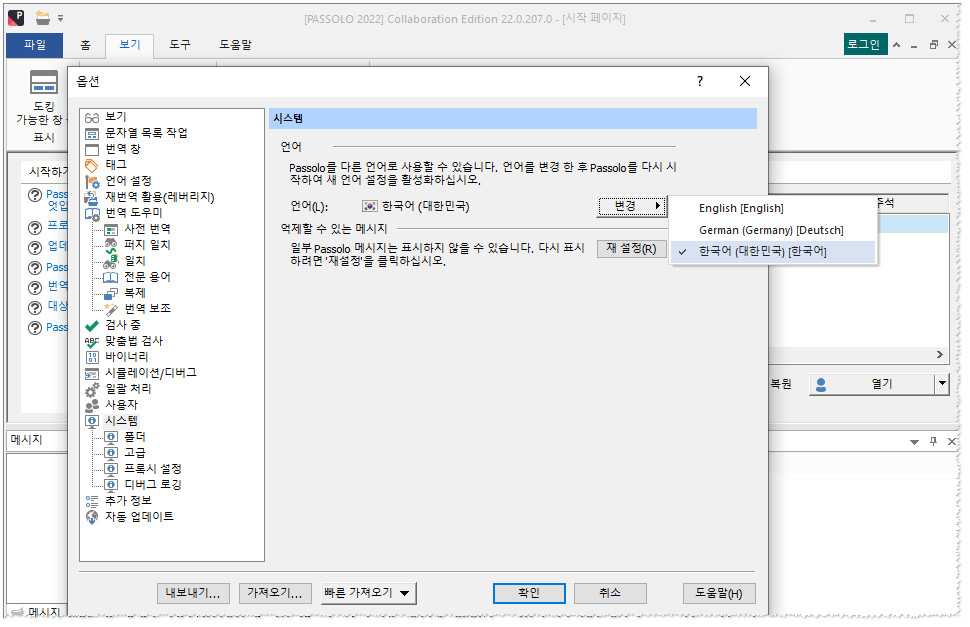Click the 바이너리 icon

[92, 358]
